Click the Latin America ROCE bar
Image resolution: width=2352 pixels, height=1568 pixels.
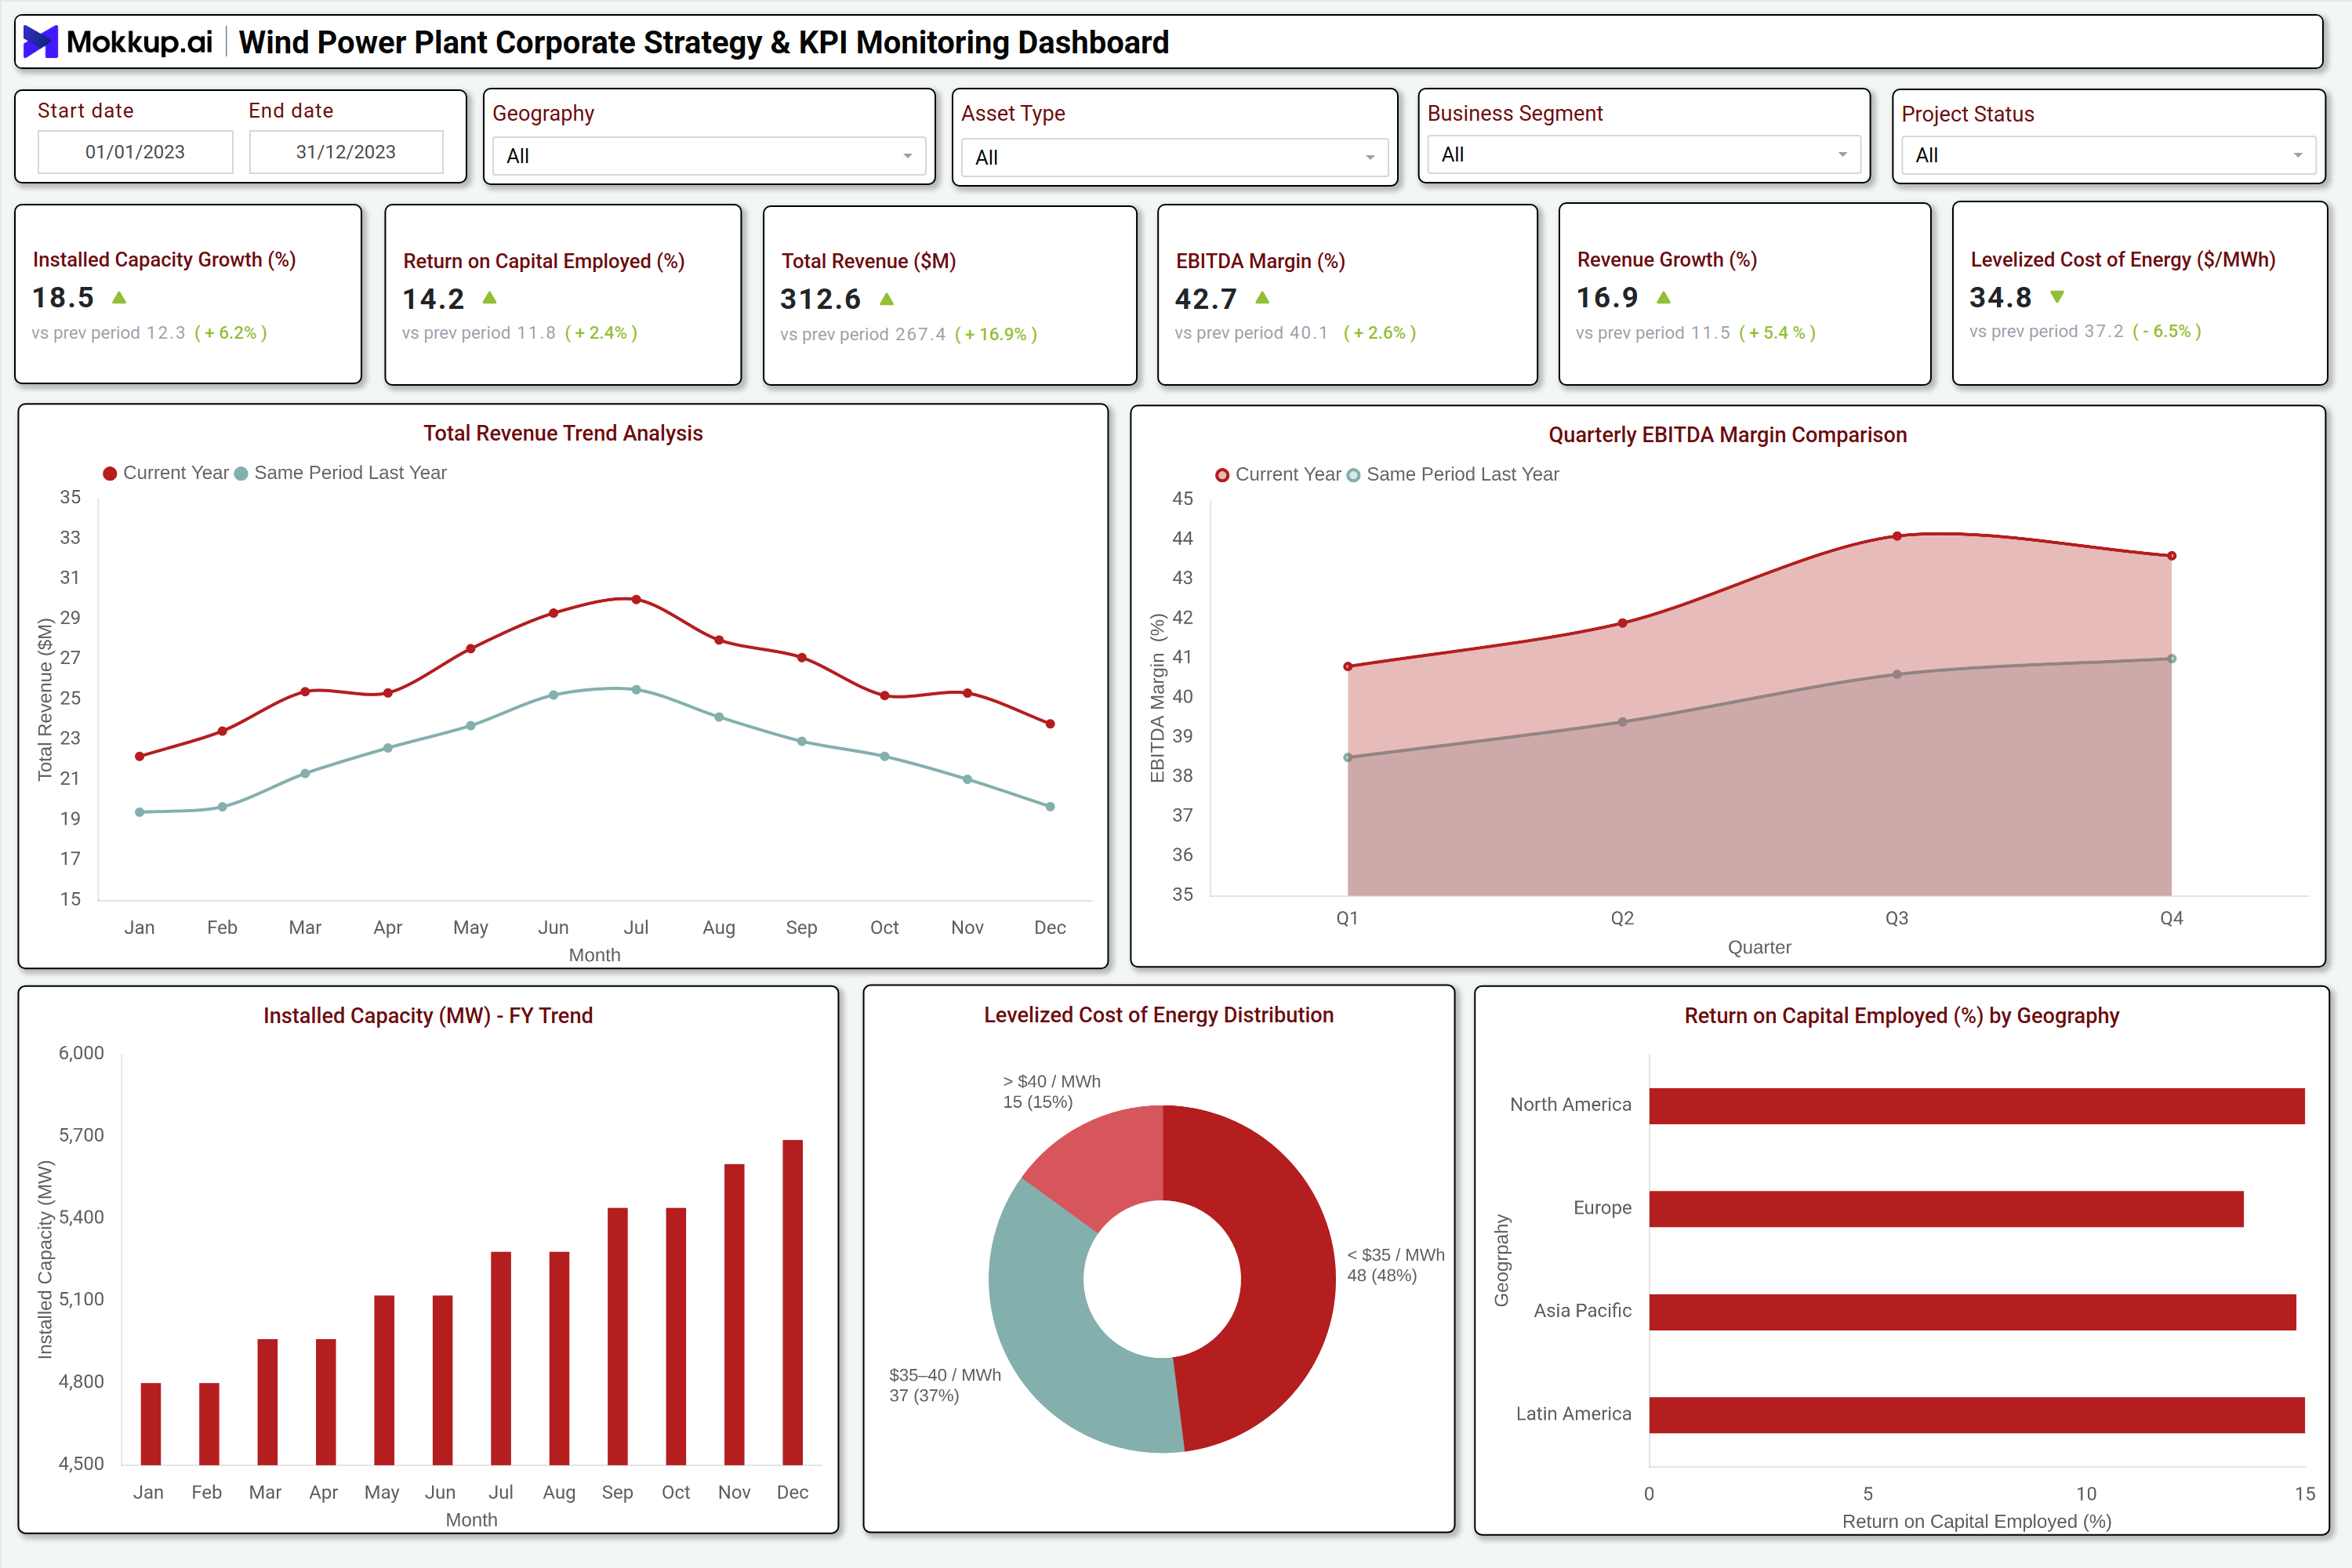click(x=1977, y=1415)
